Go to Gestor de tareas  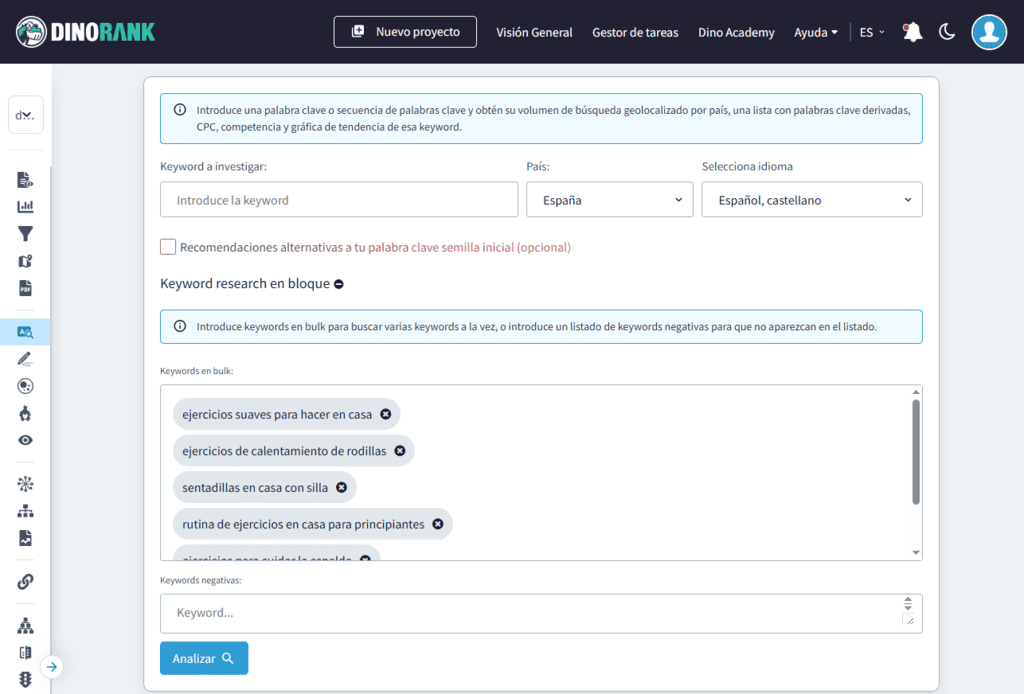click(x=635, y=32)
